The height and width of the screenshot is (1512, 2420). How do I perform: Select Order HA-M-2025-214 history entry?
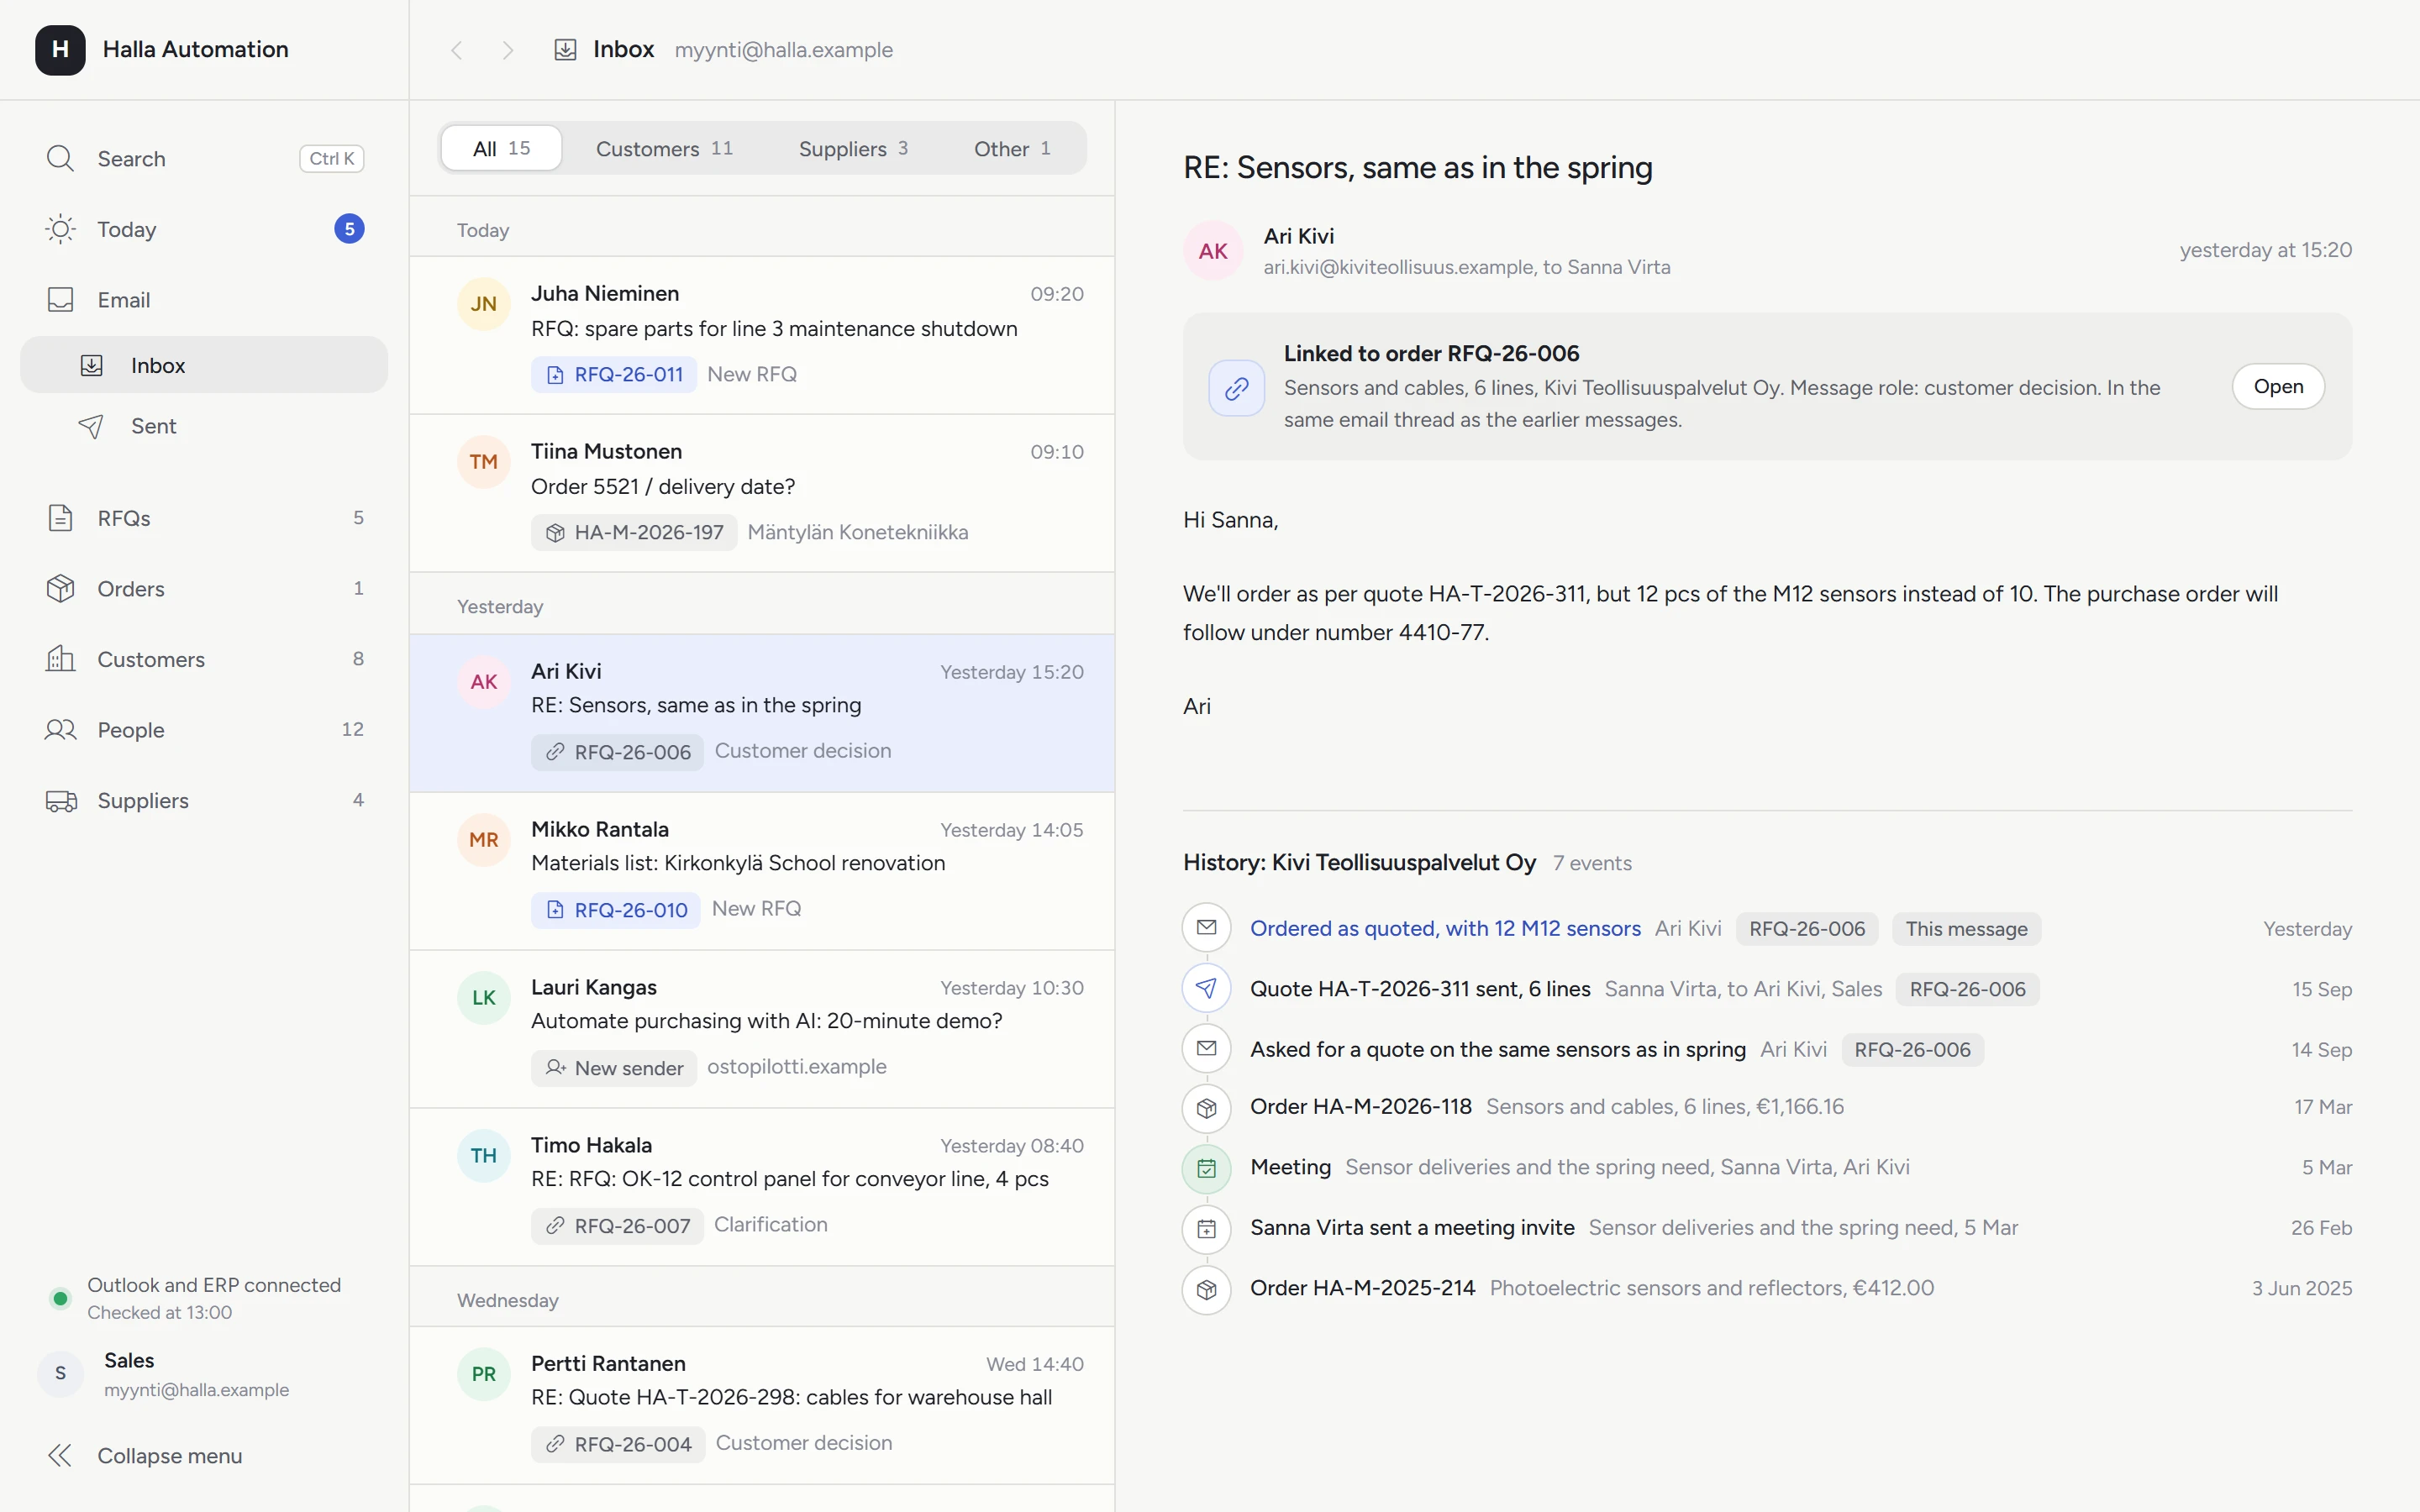click(x=1767, y=1289)
